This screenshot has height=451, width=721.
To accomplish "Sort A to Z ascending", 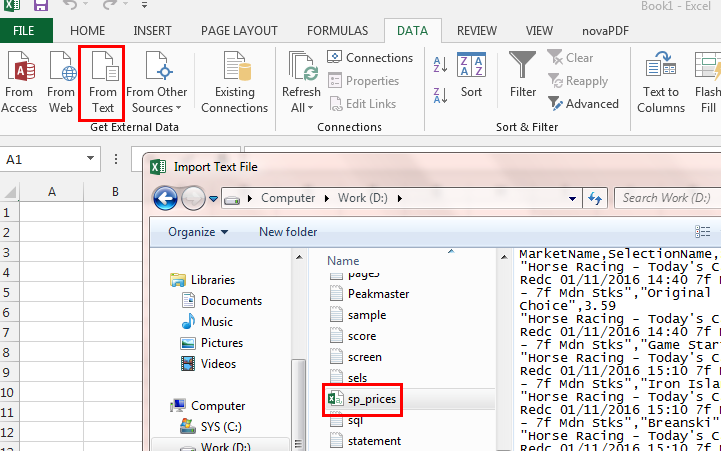I will tap(440, 65).
